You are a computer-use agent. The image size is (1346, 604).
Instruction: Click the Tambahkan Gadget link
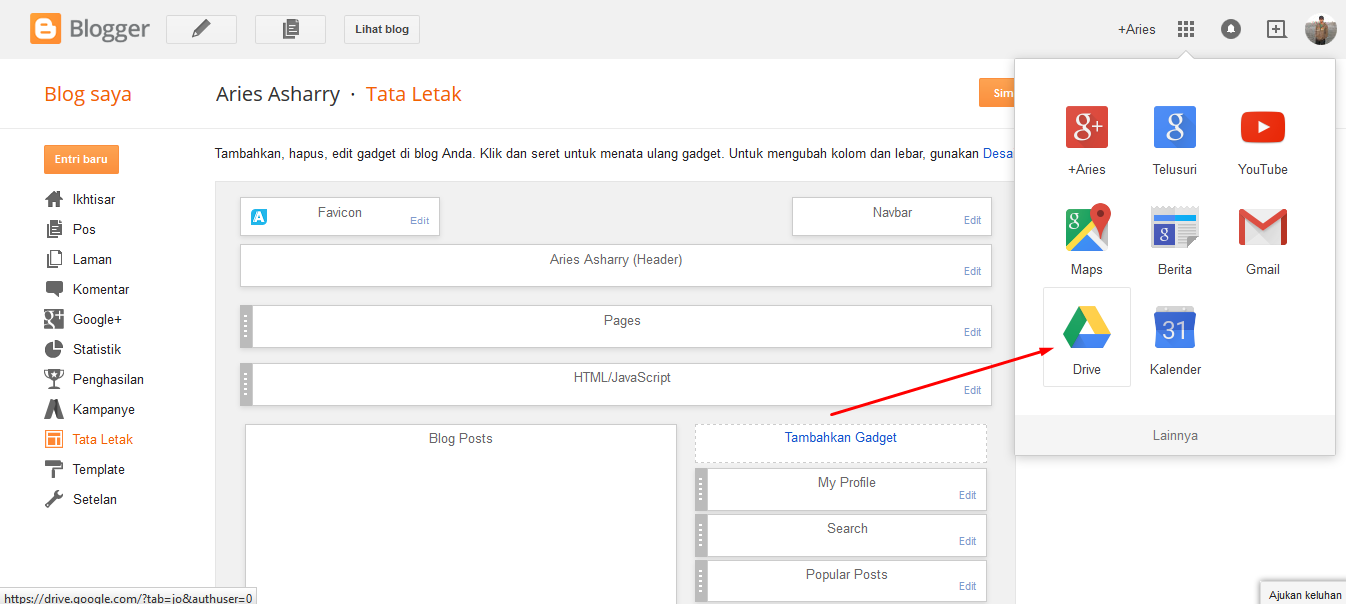point(841,437)
